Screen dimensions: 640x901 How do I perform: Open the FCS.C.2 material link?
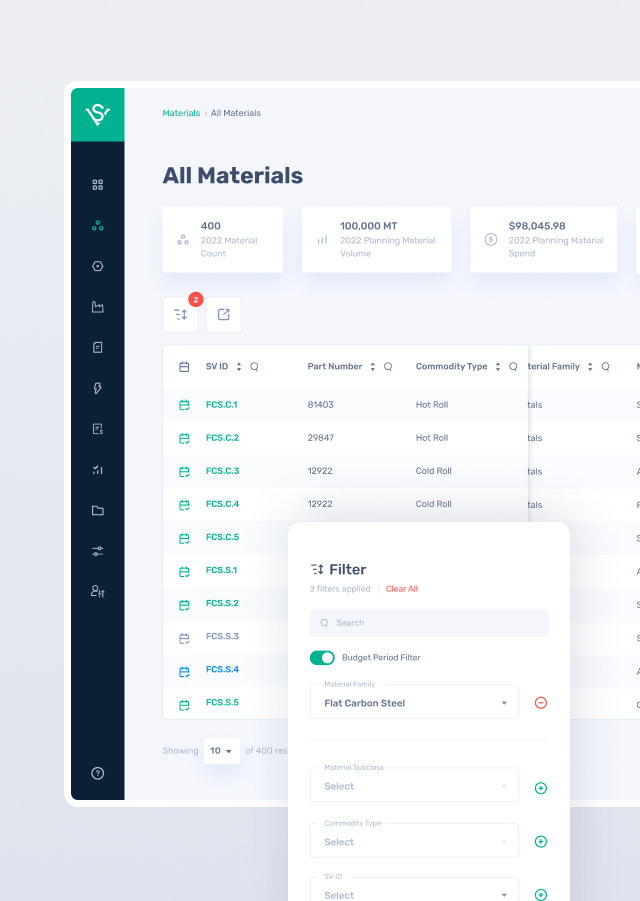tap(222, 438)
